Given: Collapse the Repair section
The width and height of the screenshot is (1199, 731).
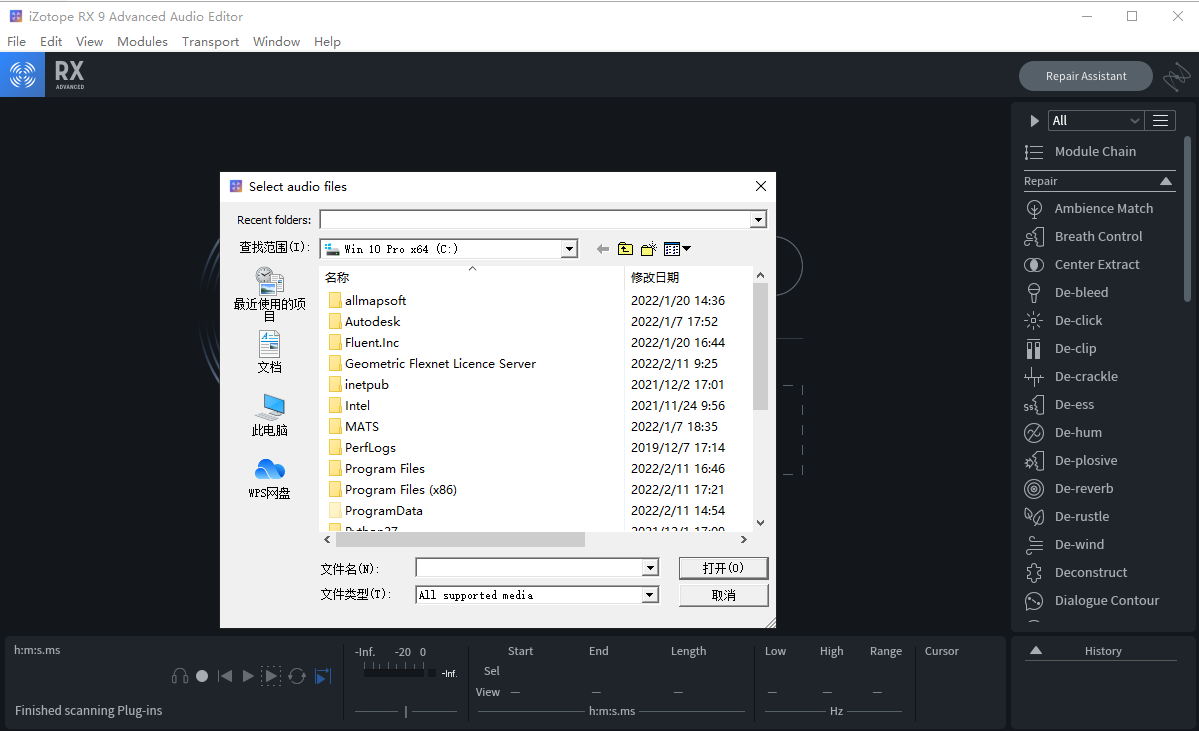Looking at the screenshot, I should (1166, 181).
